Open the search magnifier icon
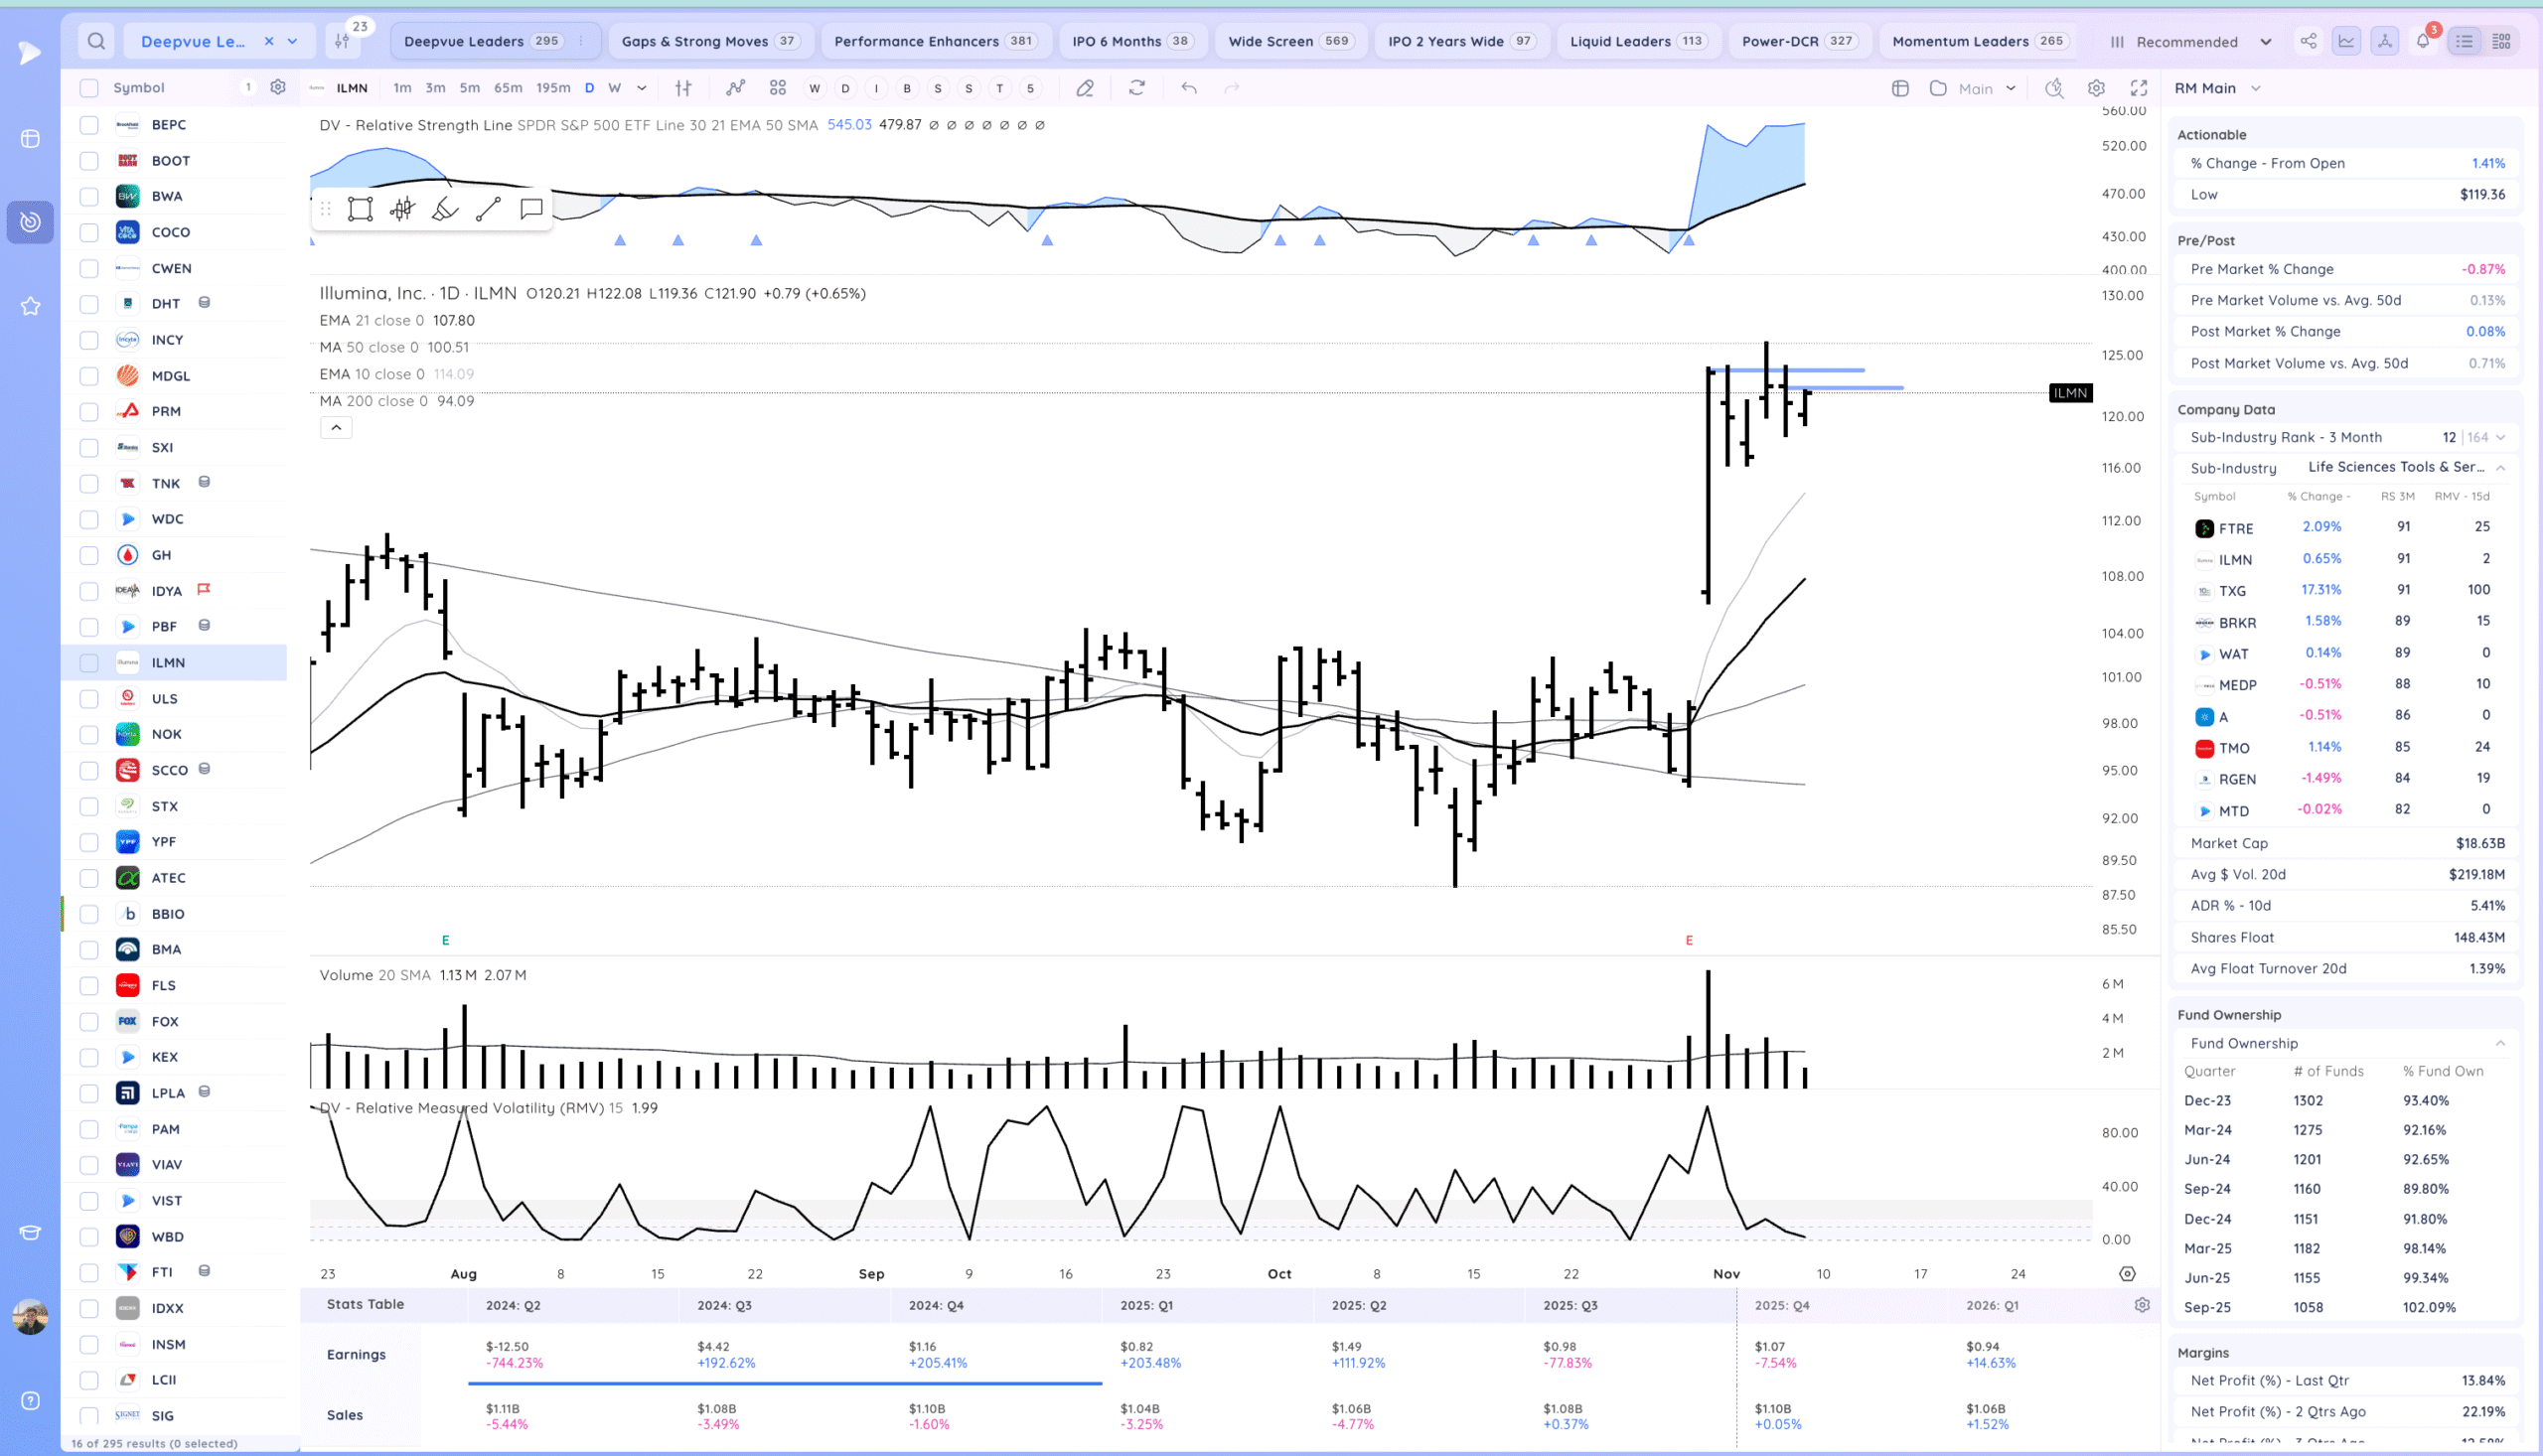This screenshot has width=2543, height=1456. [x=96, y=41]
